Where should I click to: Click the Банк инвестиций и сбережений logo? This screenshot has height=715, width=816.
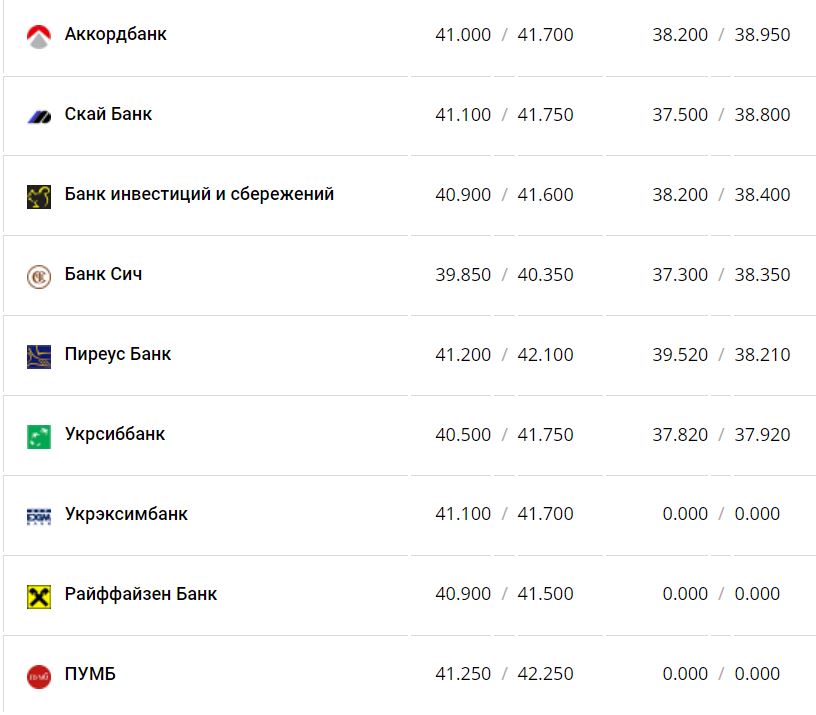coord(38,196)
